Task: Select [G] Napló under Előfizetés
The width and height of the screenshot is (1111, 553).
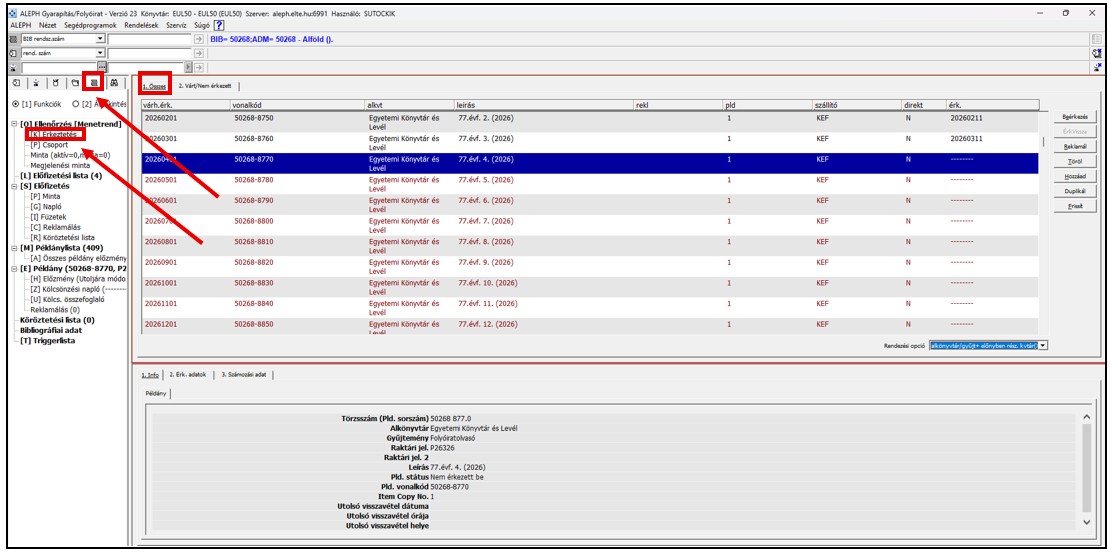Action: pyautogui.click(x=47, y=206)
